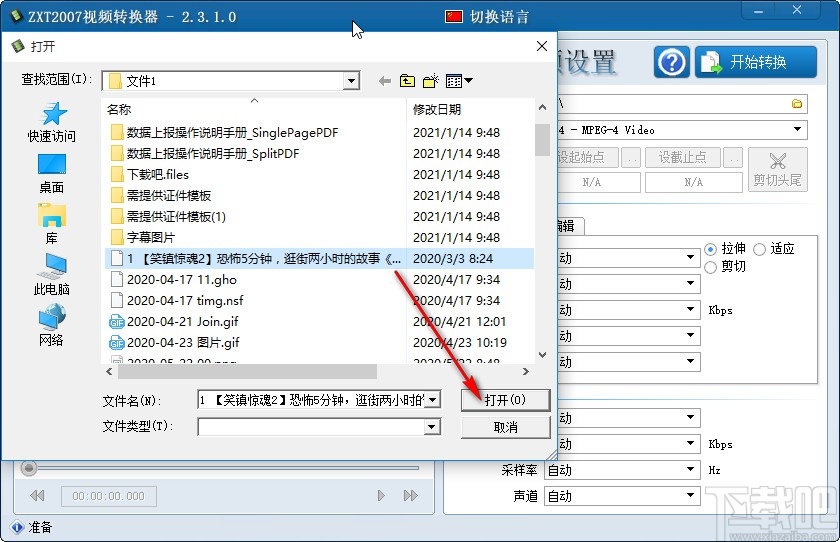The height and width of the screenshot is (542, 840).
Task: Select the 字幕图片 folder
Action: [x=151, y=237]
